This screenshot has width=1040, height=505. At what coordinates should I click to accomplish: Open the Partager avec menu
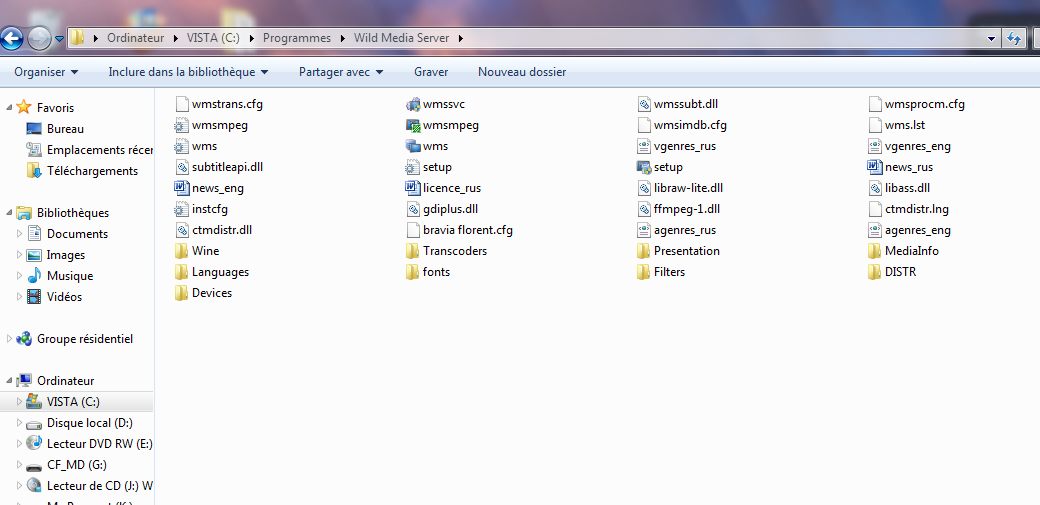point(341,72)
